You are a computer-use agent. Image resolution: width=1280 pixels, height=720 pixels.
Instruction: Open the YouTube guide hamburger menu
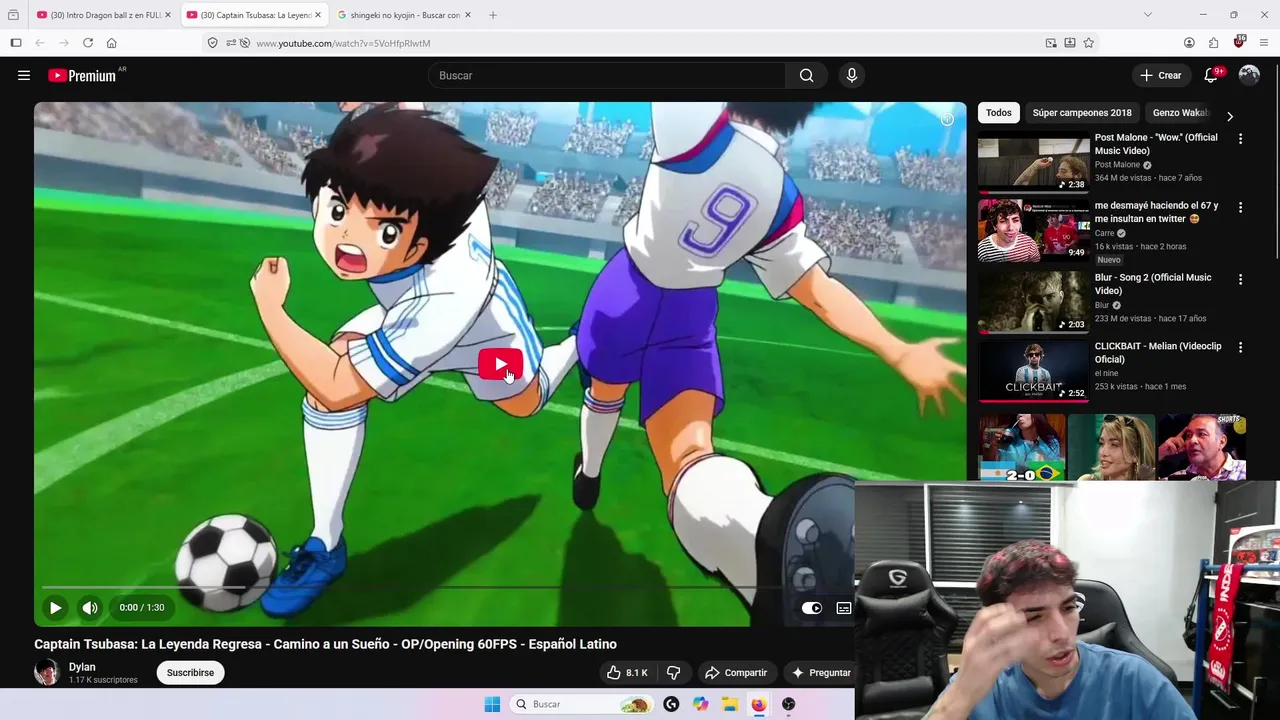coord(24,75)
